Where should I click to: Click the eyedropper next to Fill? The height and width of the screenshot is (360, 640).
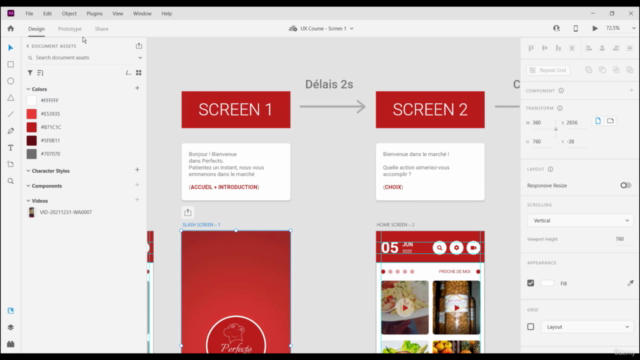coord(631,283)
